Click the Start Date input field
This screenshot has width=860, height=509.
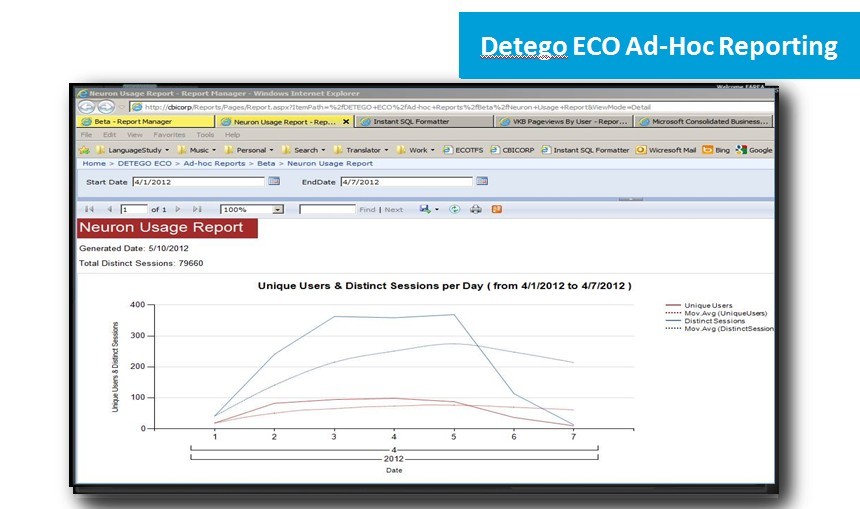point(199,182)
